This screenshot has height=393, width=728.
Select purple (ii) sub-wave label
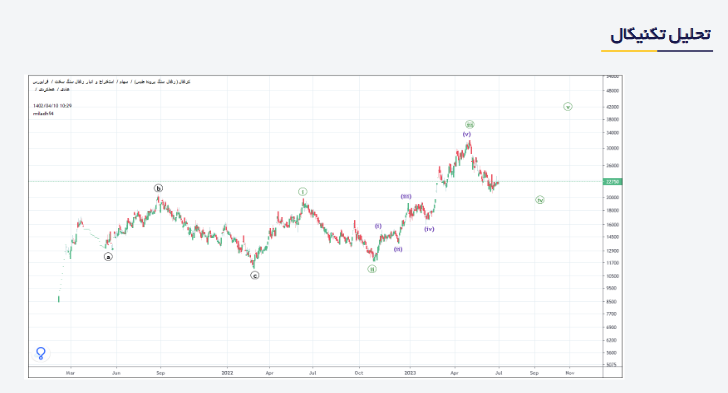coord(398,249)
